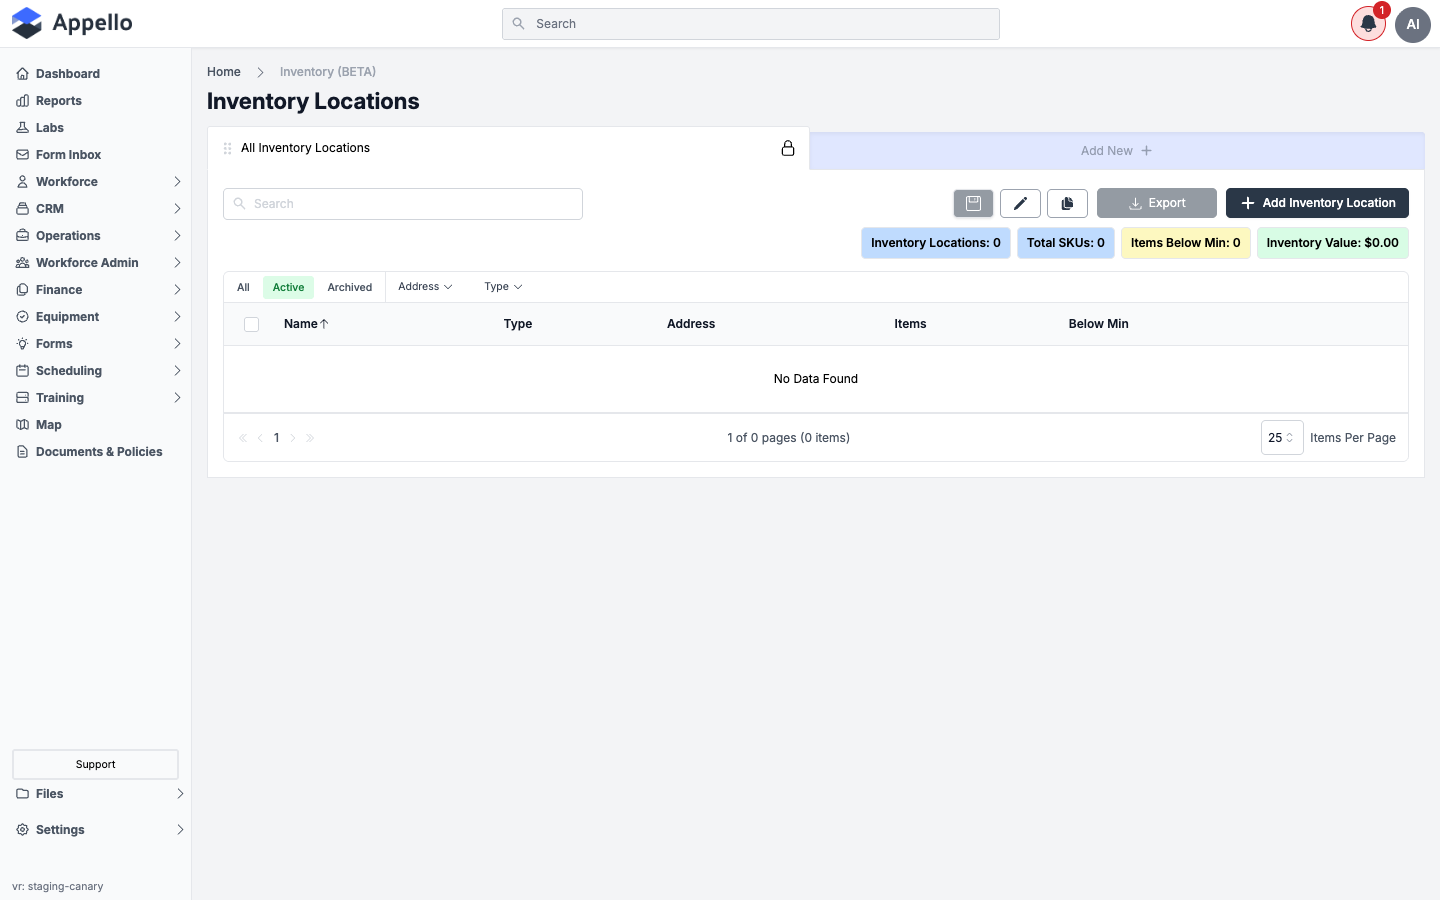Select the Archived filter tab
Viewport: 1440px width, 918px height.
click(x=350, y=288)
